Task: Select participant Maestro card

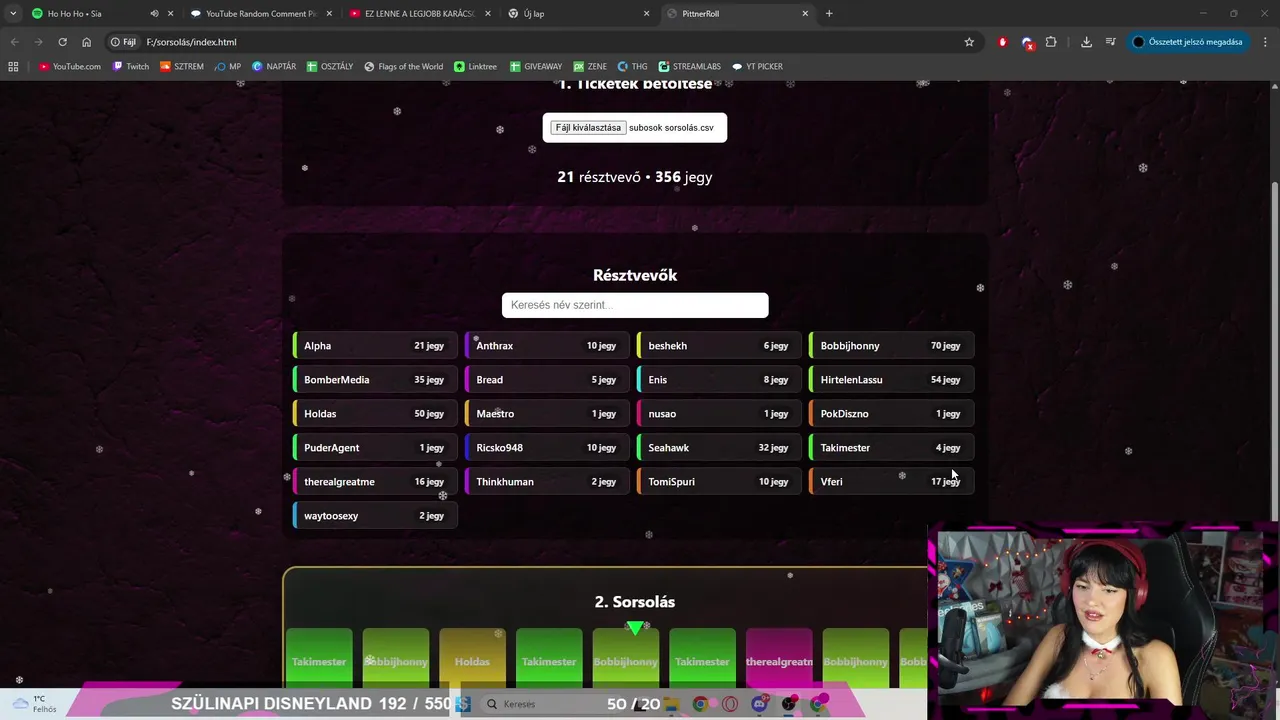Action: coord(547,414)
